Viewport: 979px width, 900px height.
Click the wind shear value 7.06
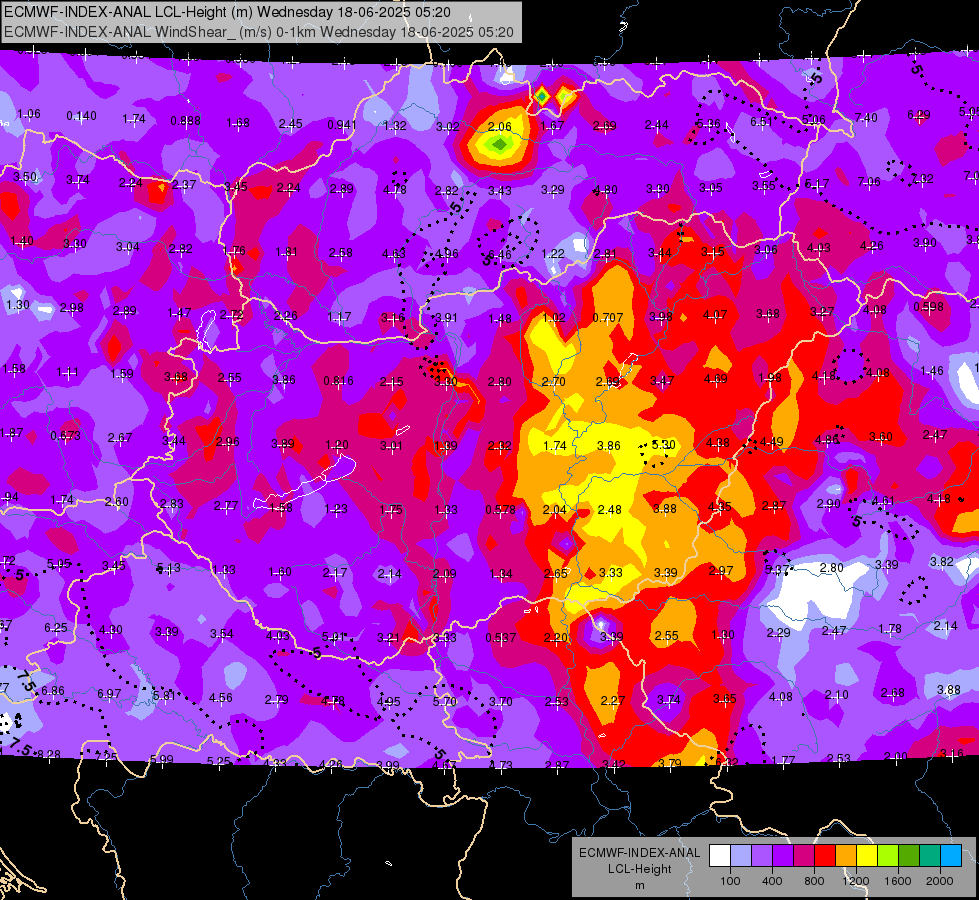869,182
